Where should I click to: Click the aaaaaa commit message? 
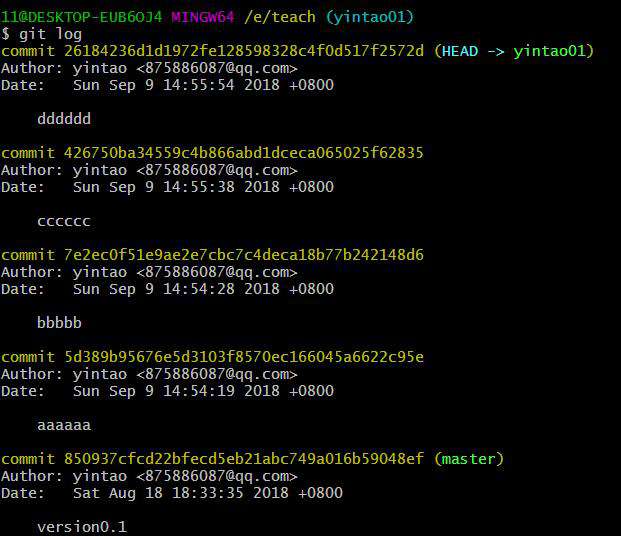(x=64, y=425)
